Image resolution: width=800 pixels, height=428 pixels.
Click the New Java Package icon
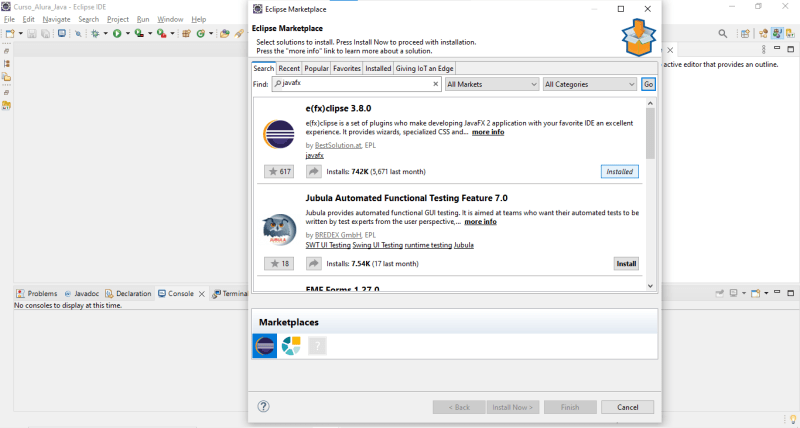click(186, 34)
